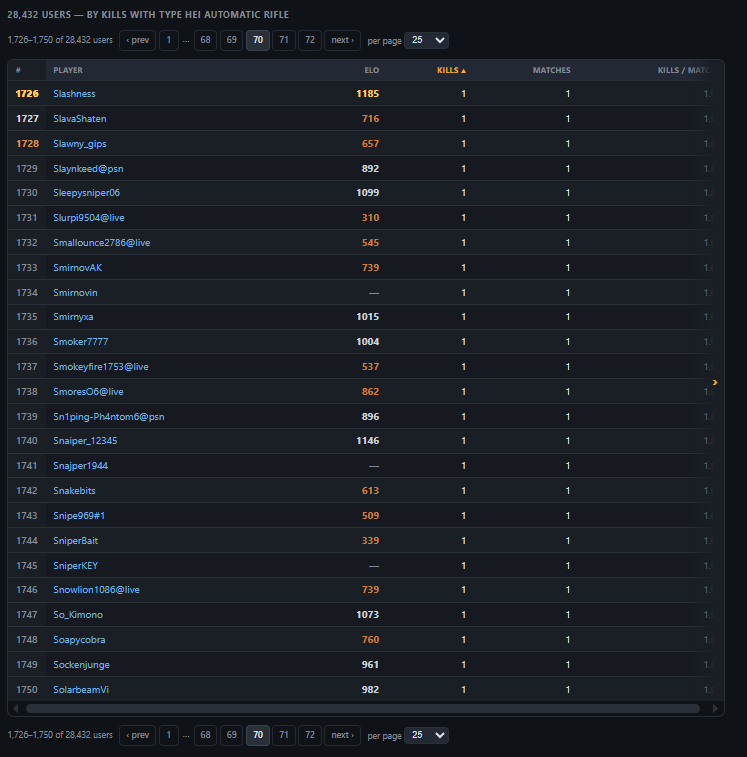The height and width of the screenshot is (757, 747).
Task: Open player profile Slaynkeed@psn
Action: pyautogui.click(x=88, y=169)
